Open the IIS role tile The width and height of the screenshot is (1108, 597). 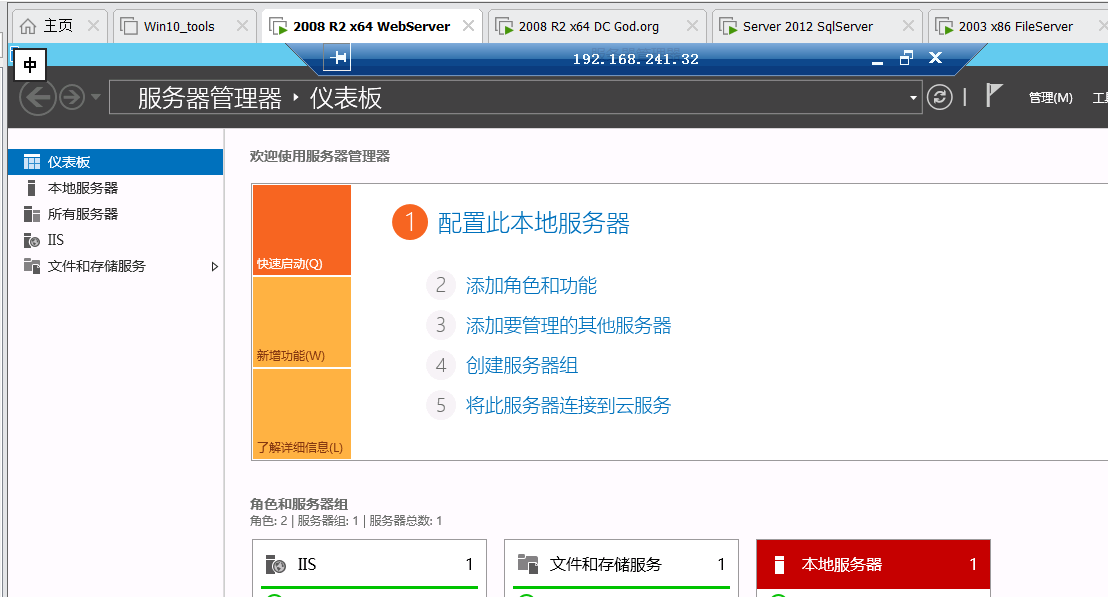click(x=370, y=564)
